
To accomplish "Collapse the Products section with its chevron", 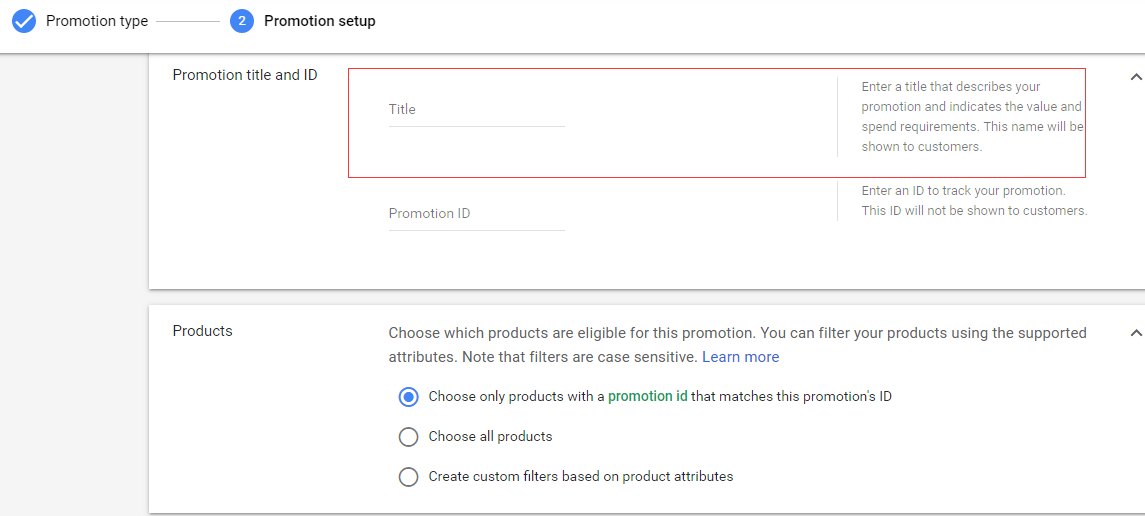I will (x=1135, y=333).
